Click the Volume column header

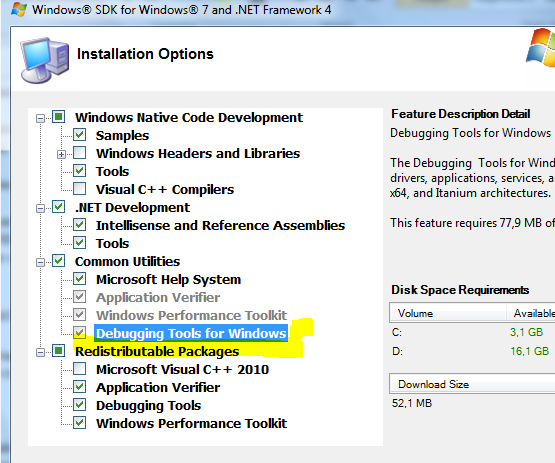447,313
